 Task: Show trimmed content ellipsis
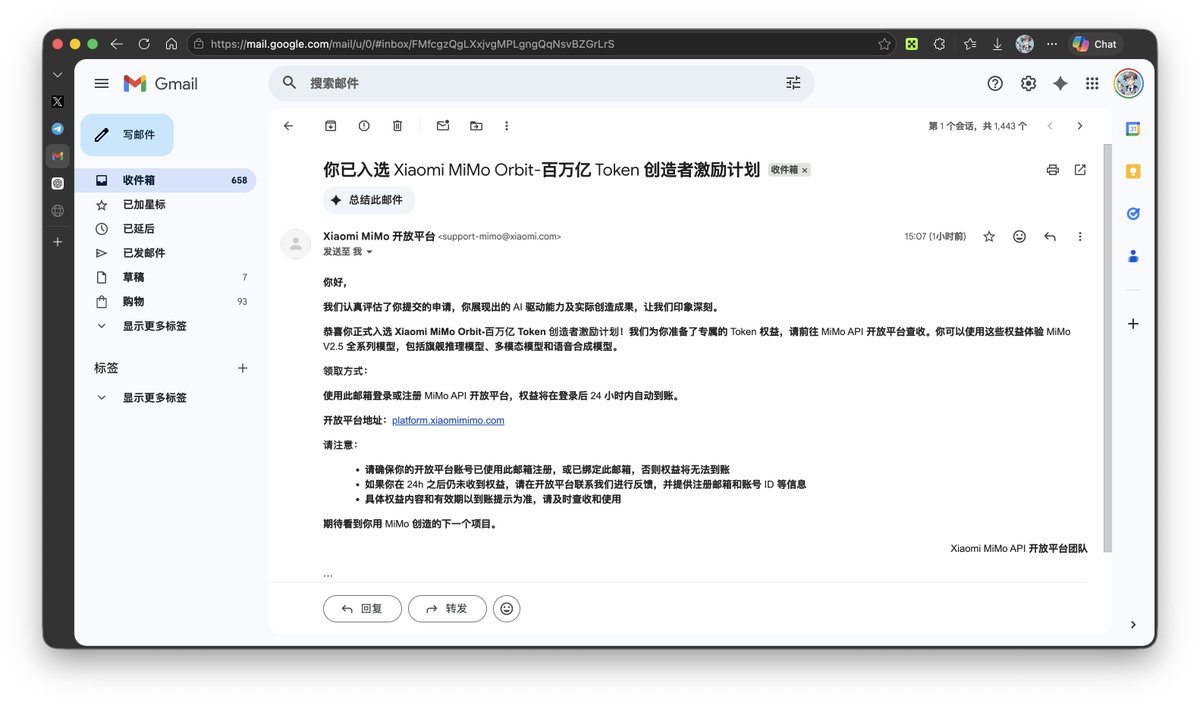pos(328,574)
